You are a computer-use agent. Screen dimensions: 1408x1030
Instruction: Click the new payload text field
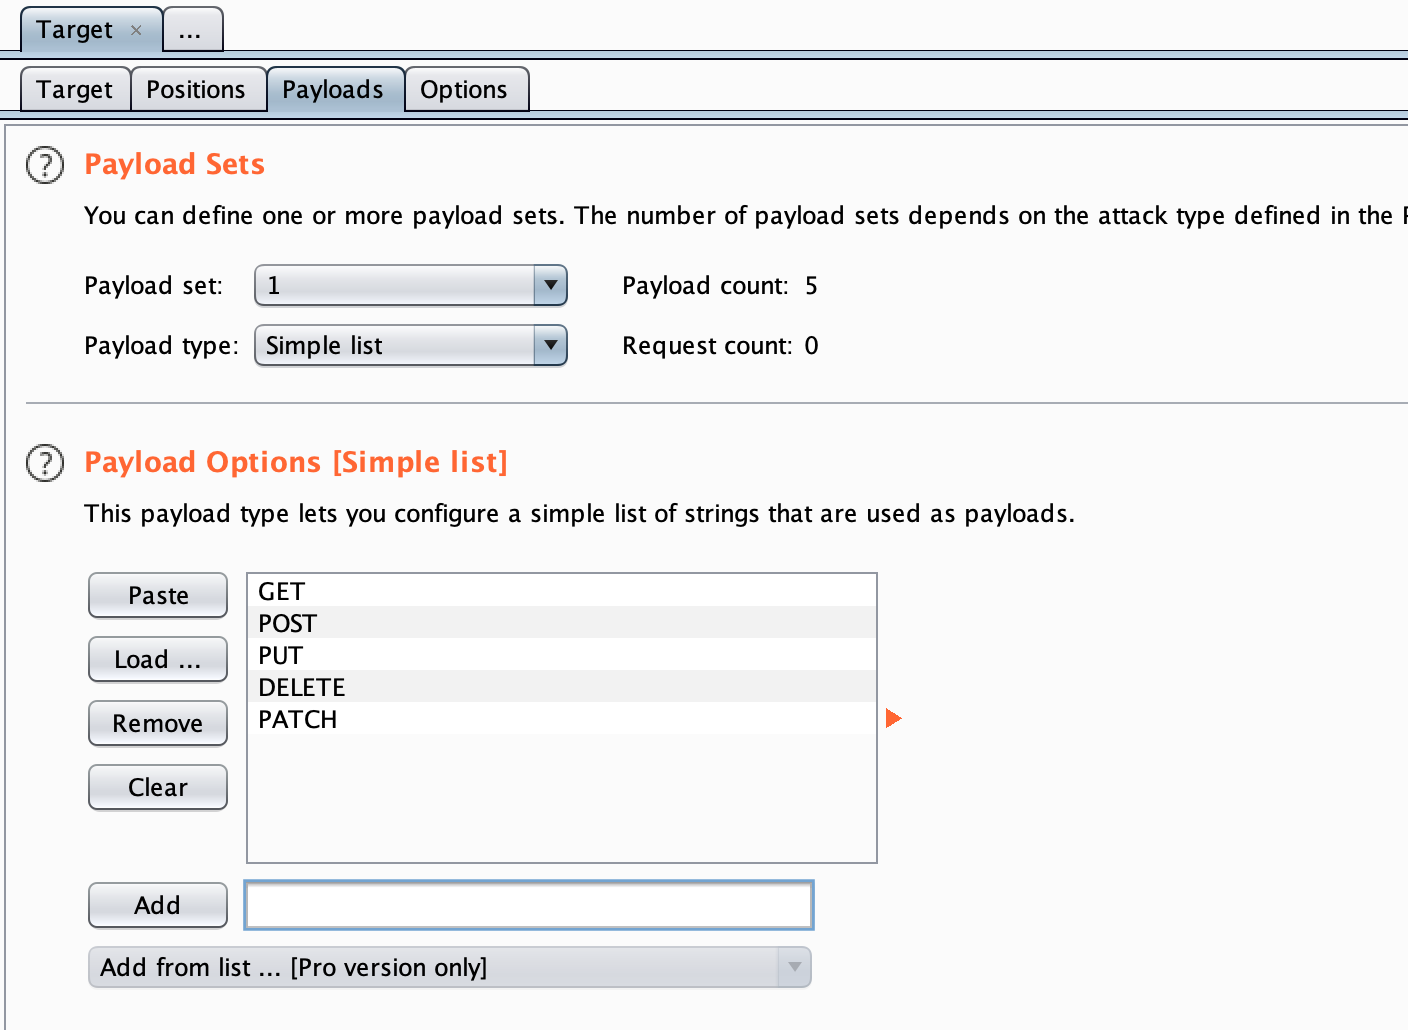pyautogui.click(x=528, y=904)
